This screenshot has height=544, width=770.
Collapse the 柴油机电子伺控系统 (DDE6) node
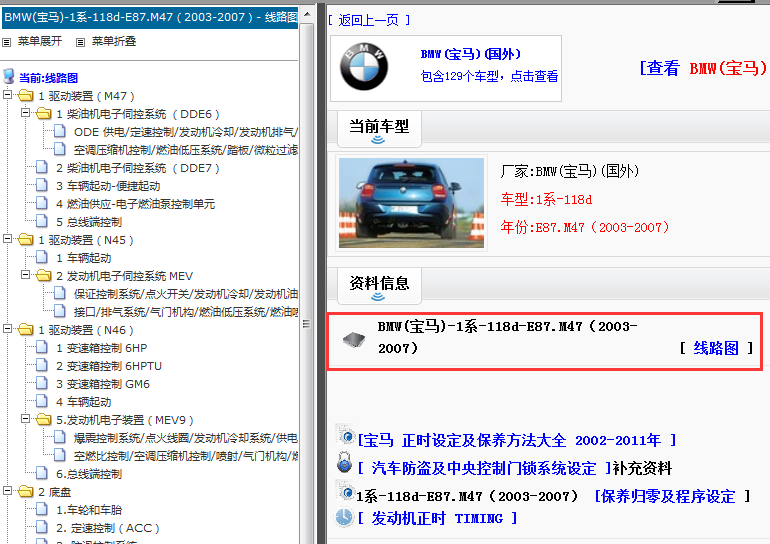[26, 112]
